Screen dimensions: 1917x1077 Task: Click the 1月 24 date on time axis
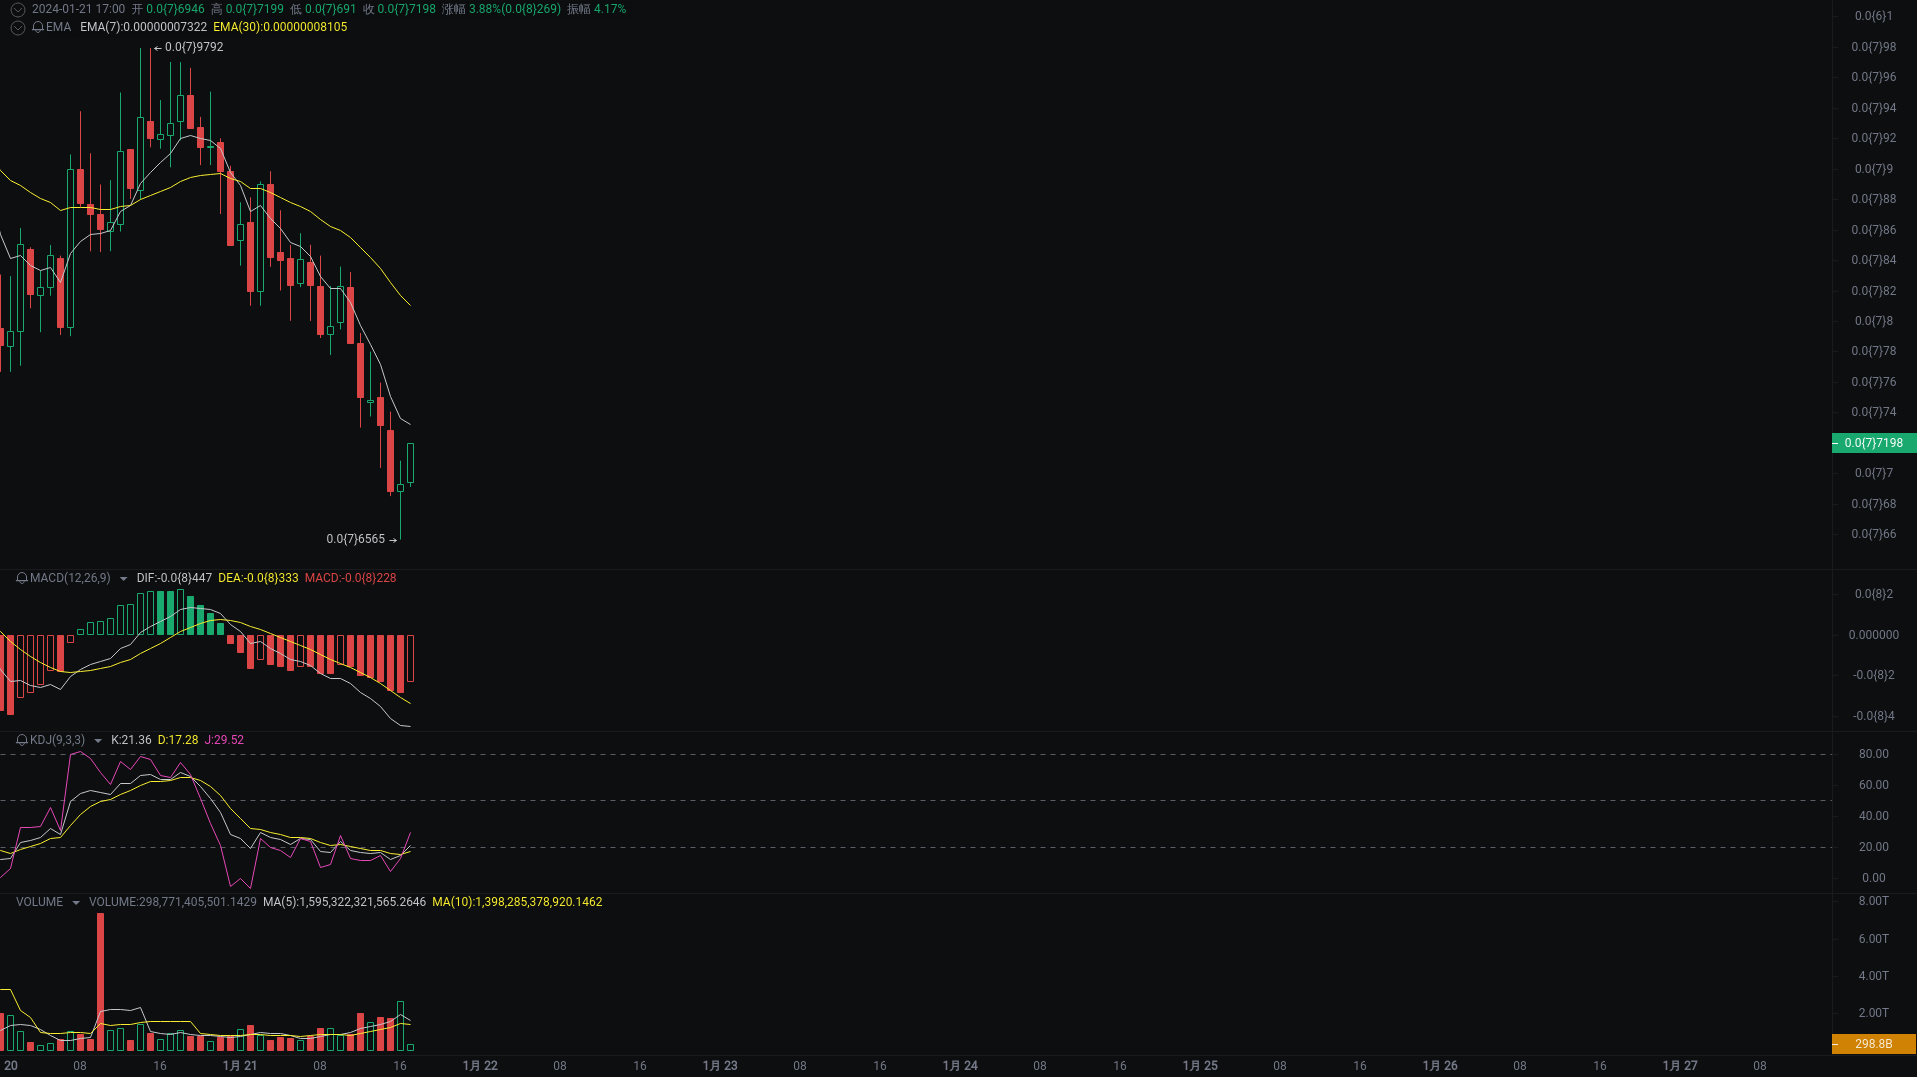(960, 1066)
